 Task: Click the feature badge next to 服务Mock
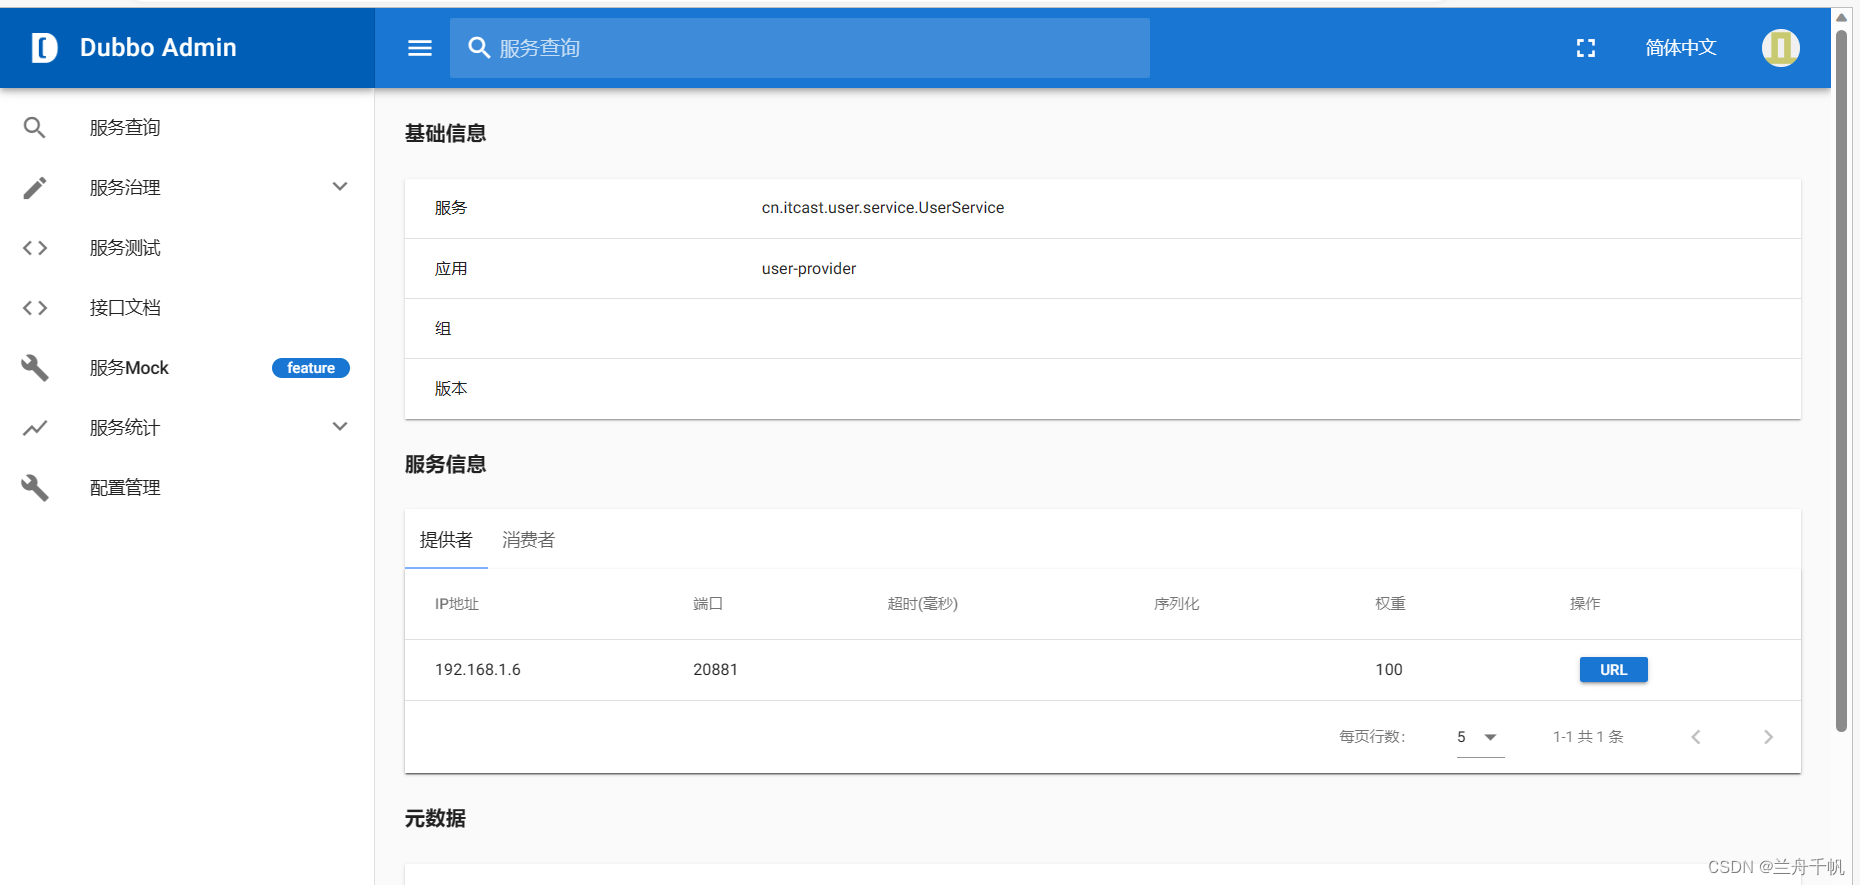311,368
